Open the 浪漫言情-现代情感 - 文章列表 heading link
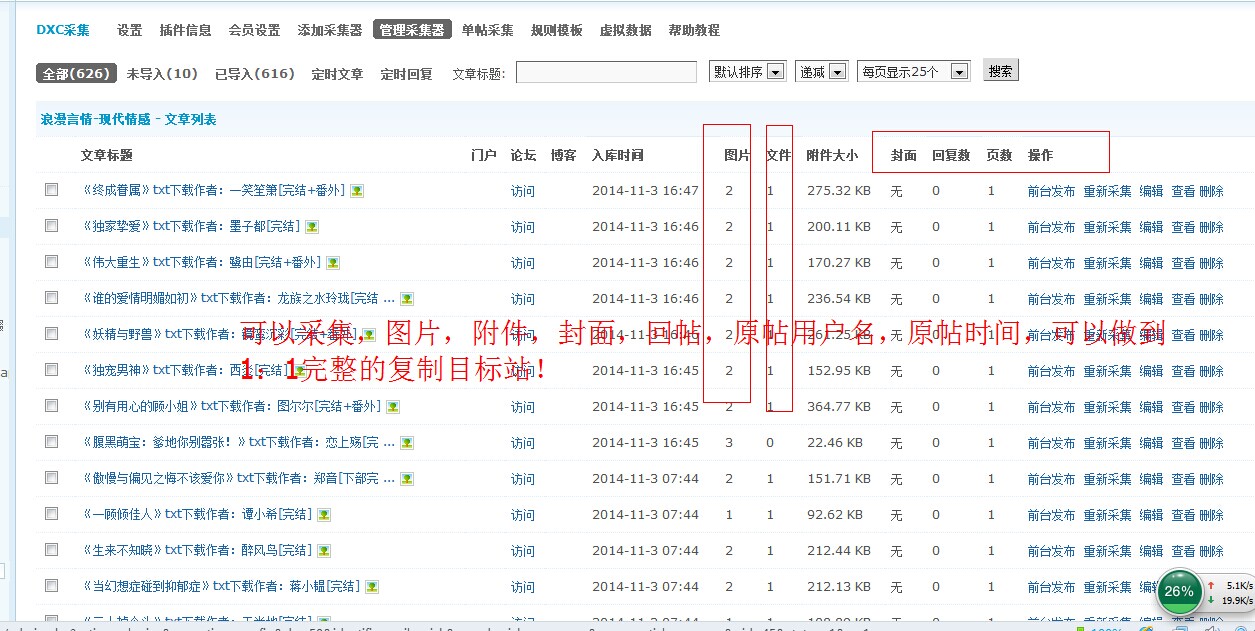This screenshot has width=1255, height=631. (x=128, y=119)
